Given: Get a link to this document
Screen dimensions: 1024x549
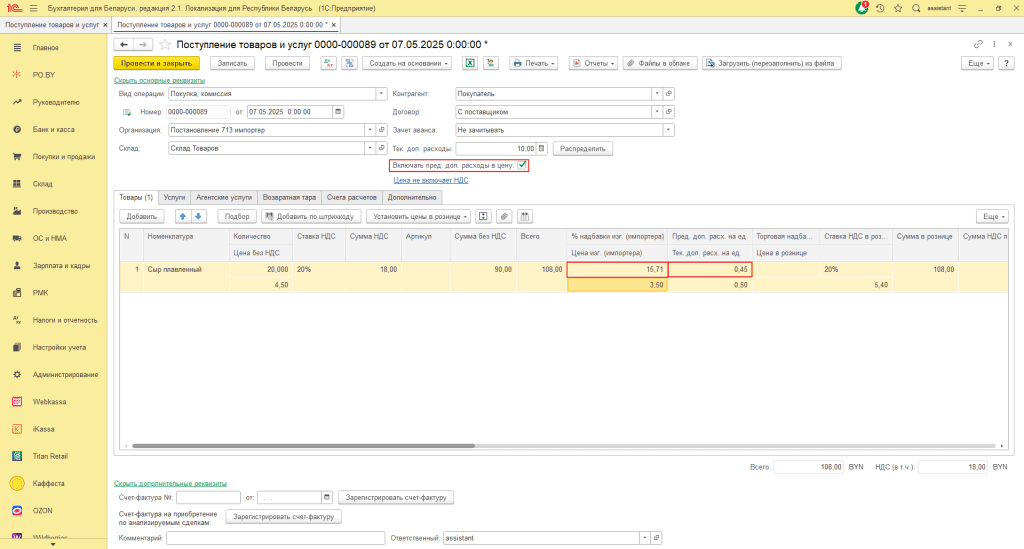Looking at the screenshot, I should [978, 44].
